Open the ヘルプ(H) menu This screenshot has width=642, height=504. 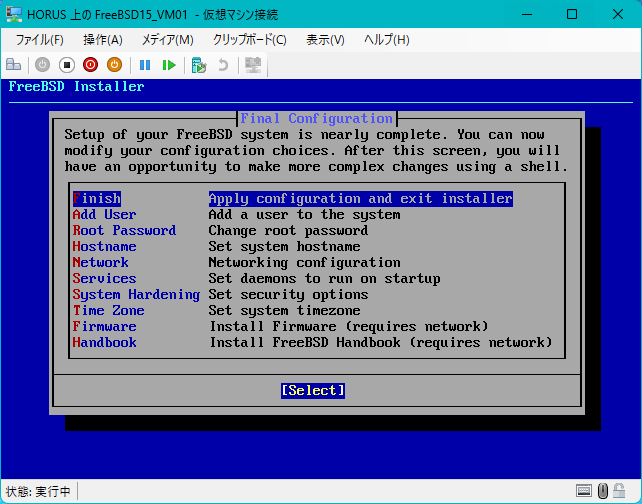[x=387, y=40]
